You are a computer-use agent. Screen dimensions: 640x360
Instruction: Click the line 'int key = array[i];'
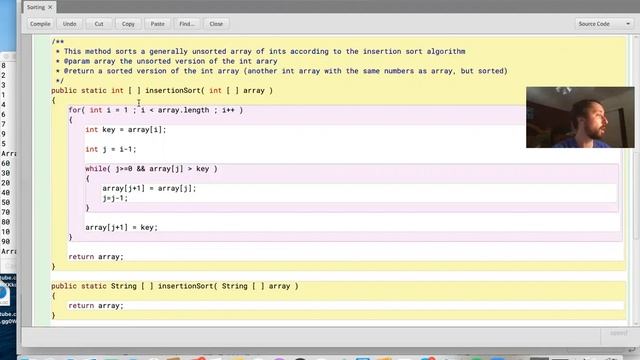coord(126,129)
